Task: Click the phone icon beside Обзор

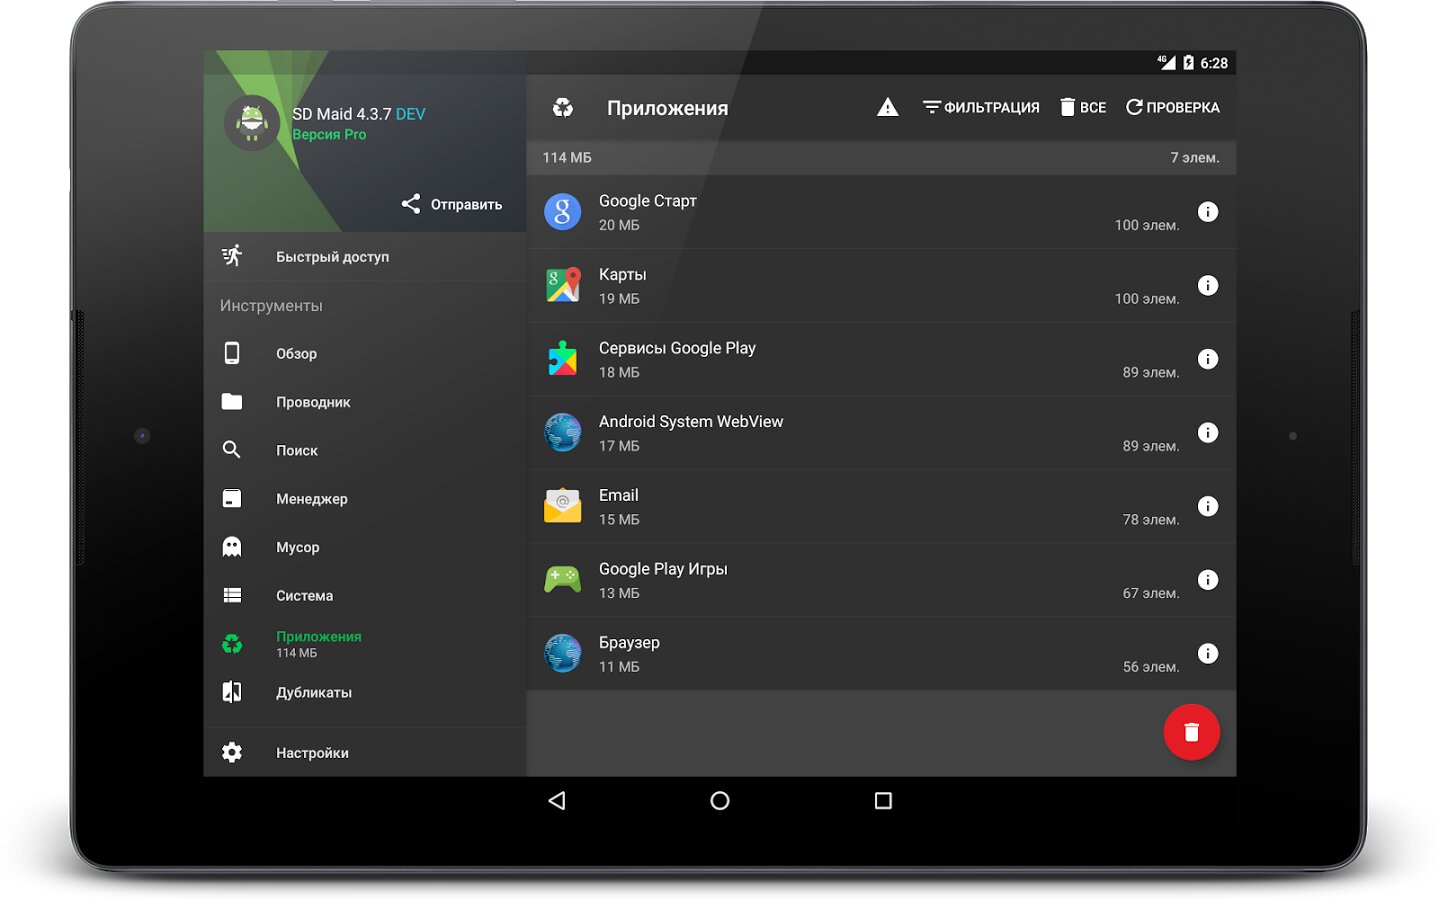Action: 232,353
